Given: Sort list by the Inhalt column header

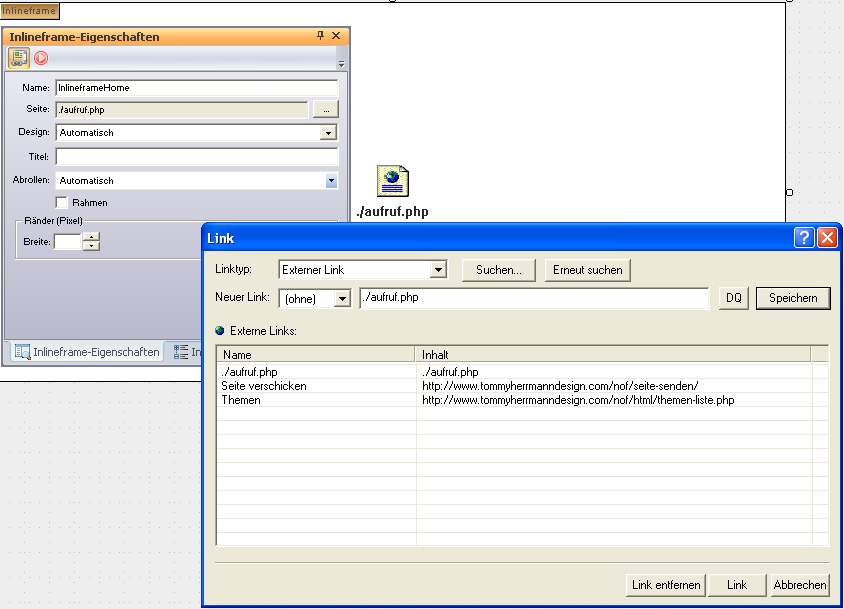Looking at the screenshot, I should pyautogui.click(x=611, y=354).
